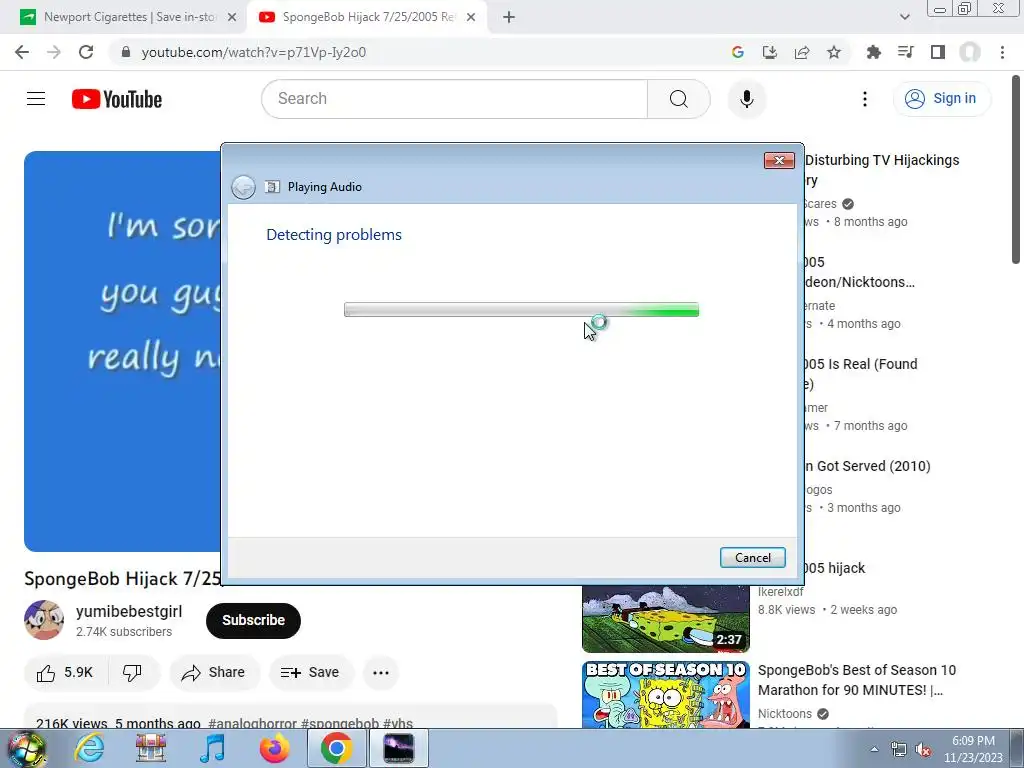Open a new browser tab
Image resolution: width=1024 pixels, height=768 pixels.
coord(509,18)
